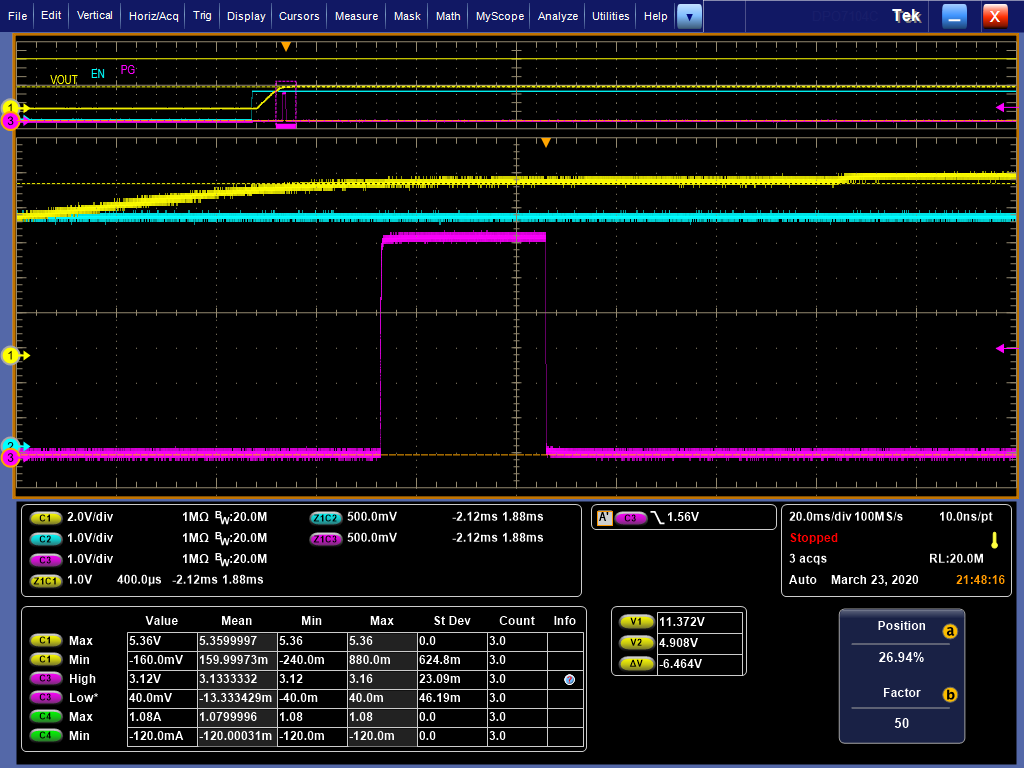Click the Factor value field showing 50
The width and height of the screenshot is (1024, 768).
[x=901, y=723]
